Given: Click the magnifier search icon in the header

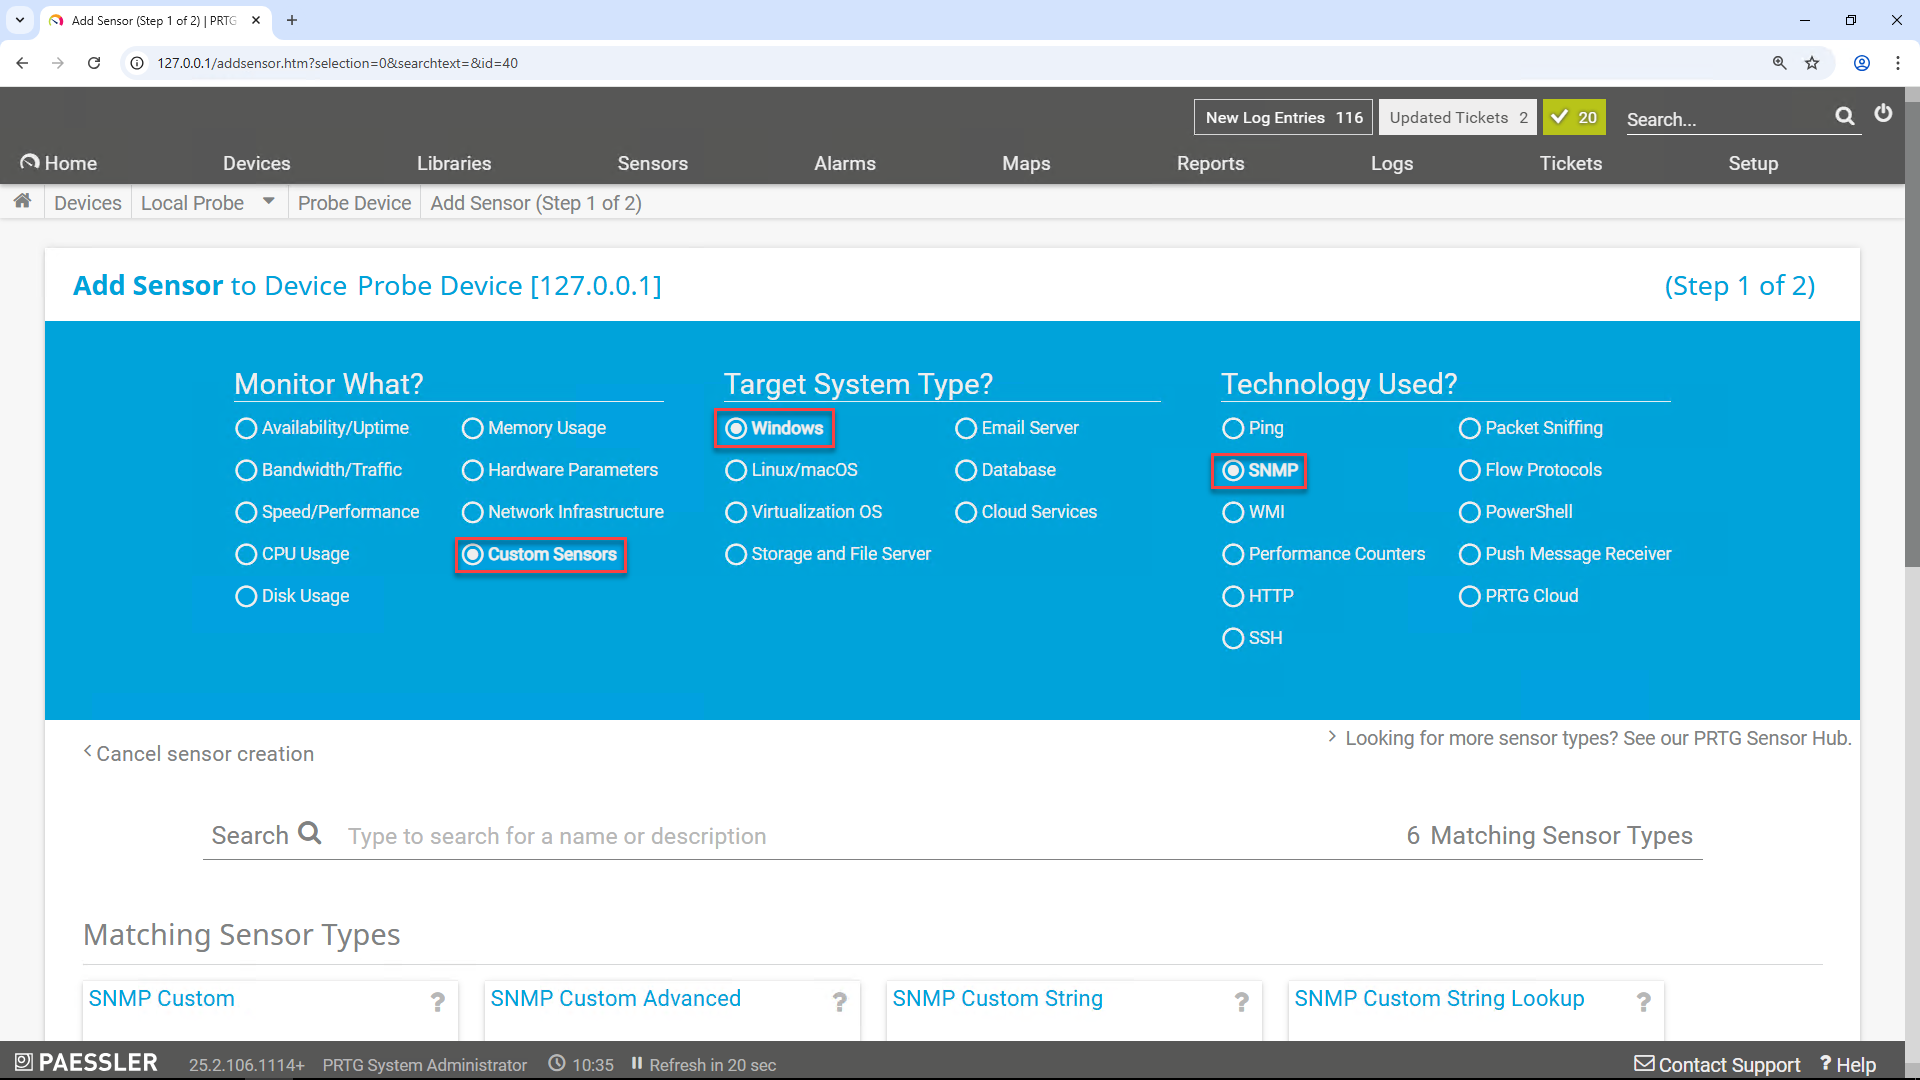Looking at the screenshot, I should tap(1845, 116).
